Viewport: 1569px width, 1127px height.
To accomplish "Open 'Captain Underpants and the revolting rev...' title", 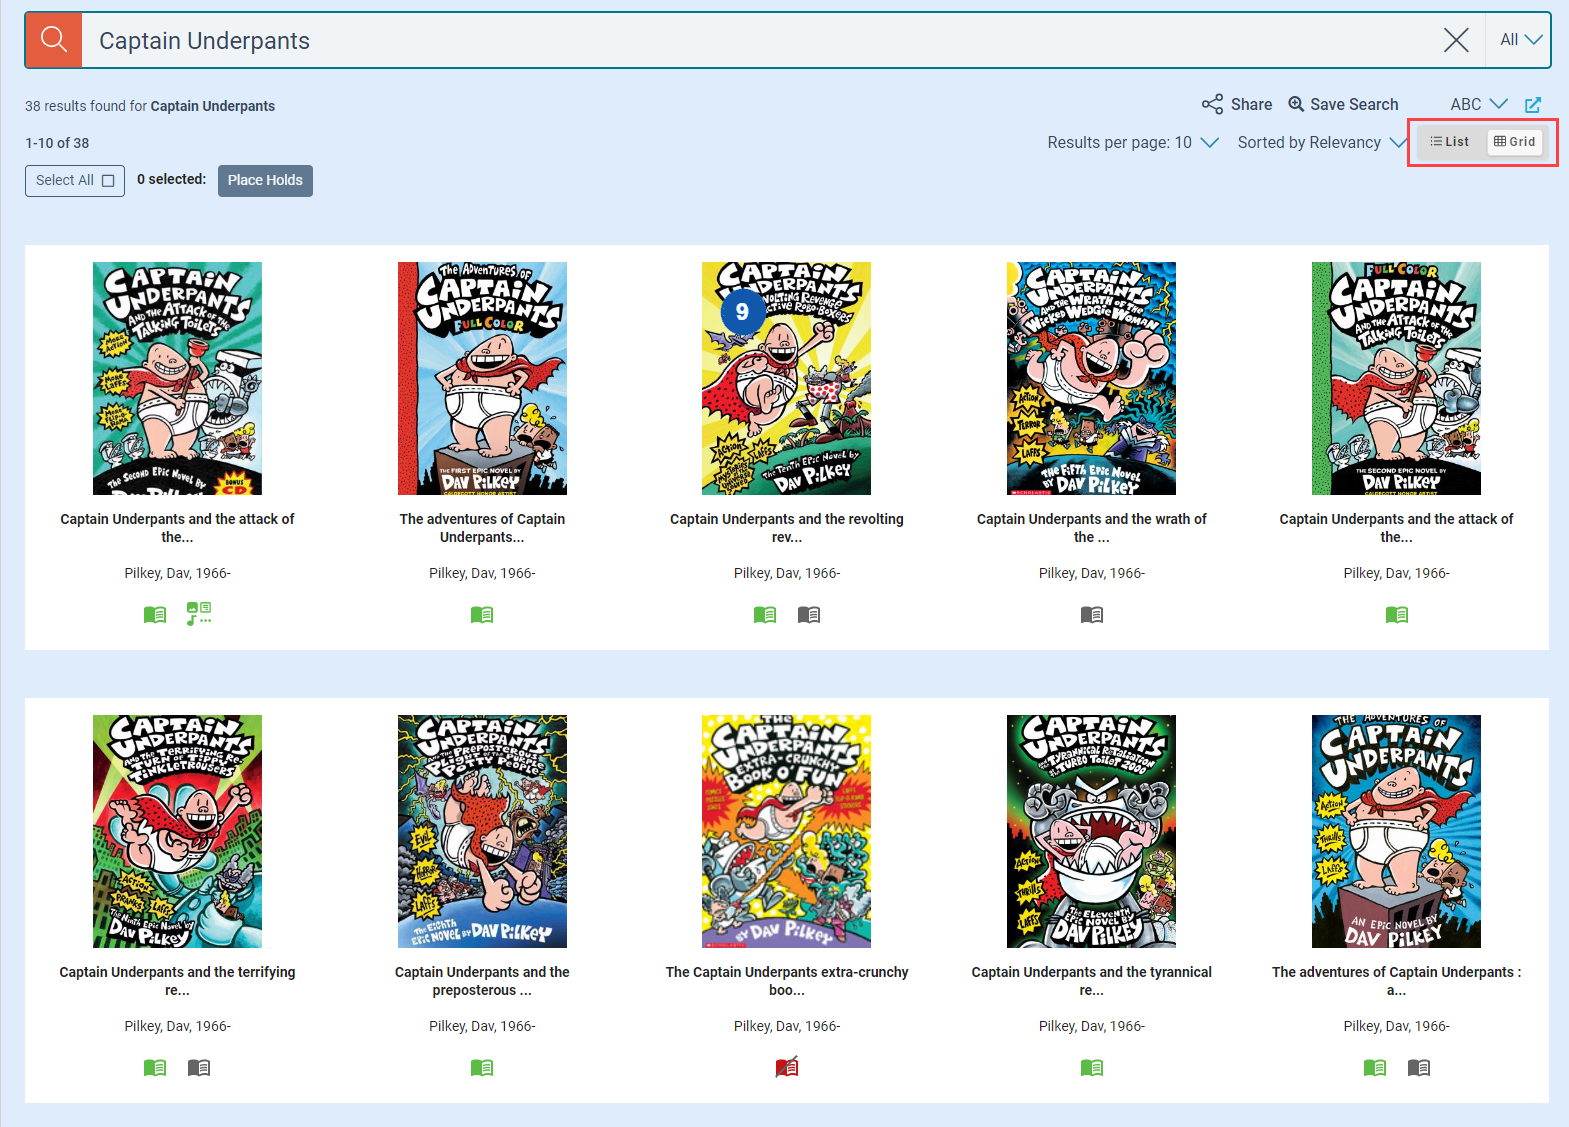I will click(787, 528).
